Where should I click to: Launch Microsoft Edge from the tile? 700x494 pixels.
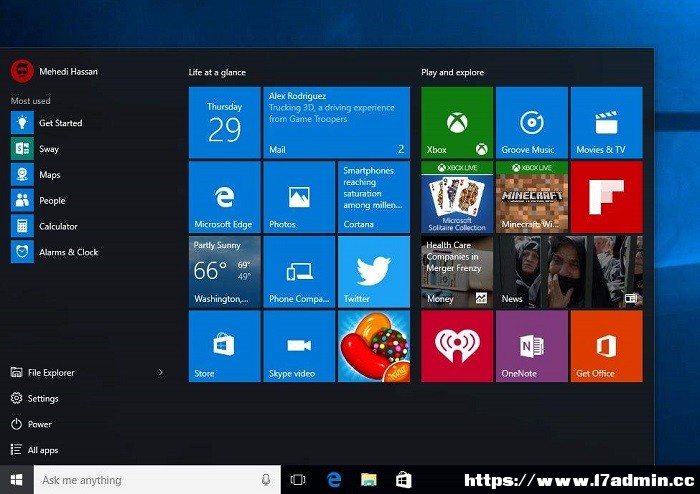click(225, 197)
